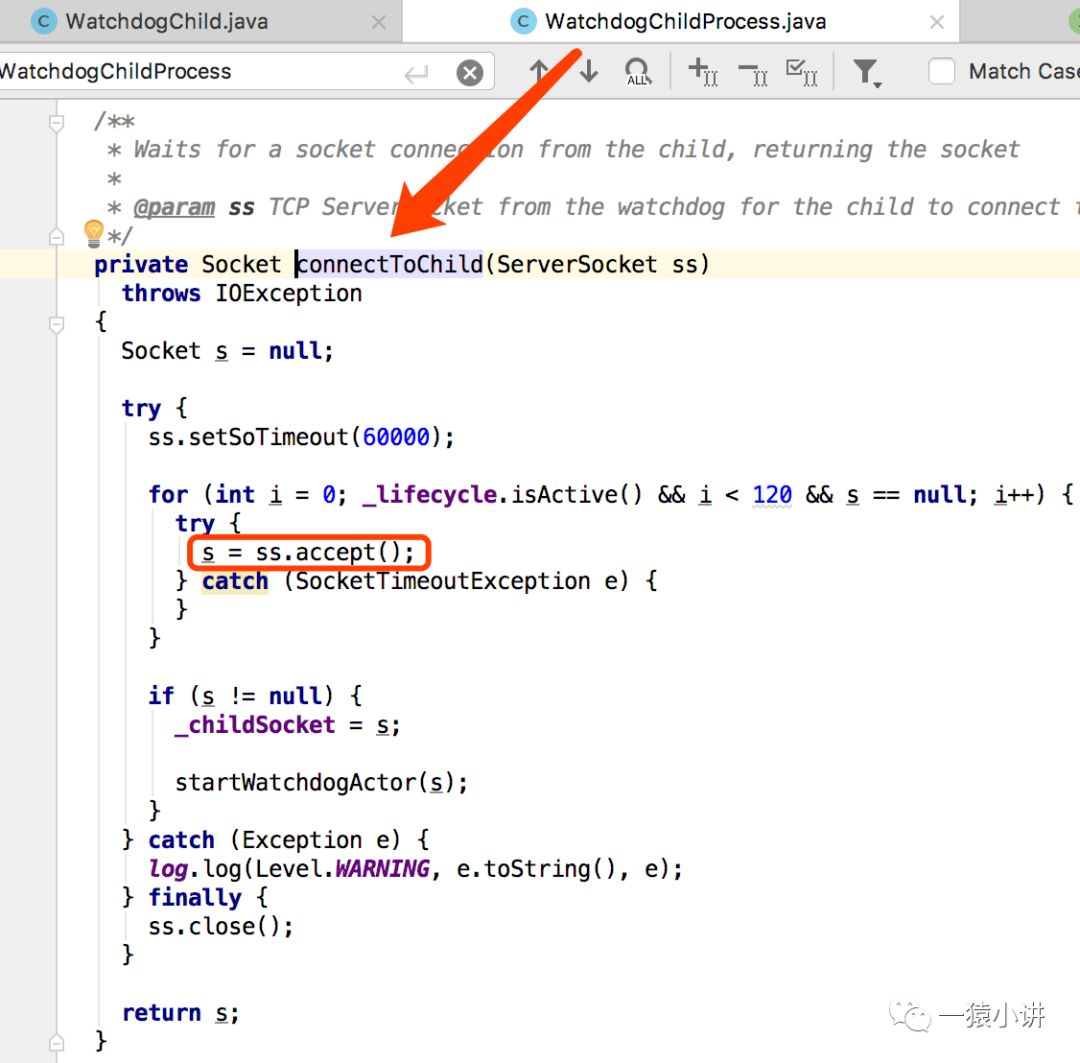Click the _childSocket field assignment
The width and height of the screenshot is (1080, 1063).
(x=255, y=725)
